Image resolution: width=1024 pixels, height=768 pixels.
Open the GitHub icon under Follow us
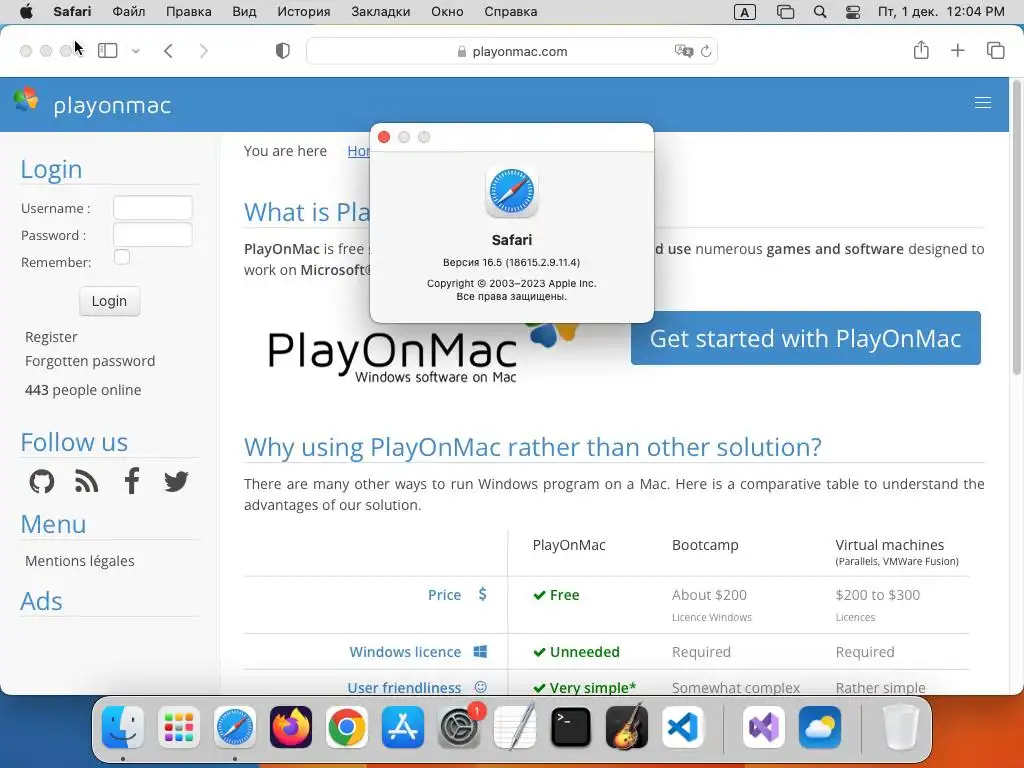42,482
